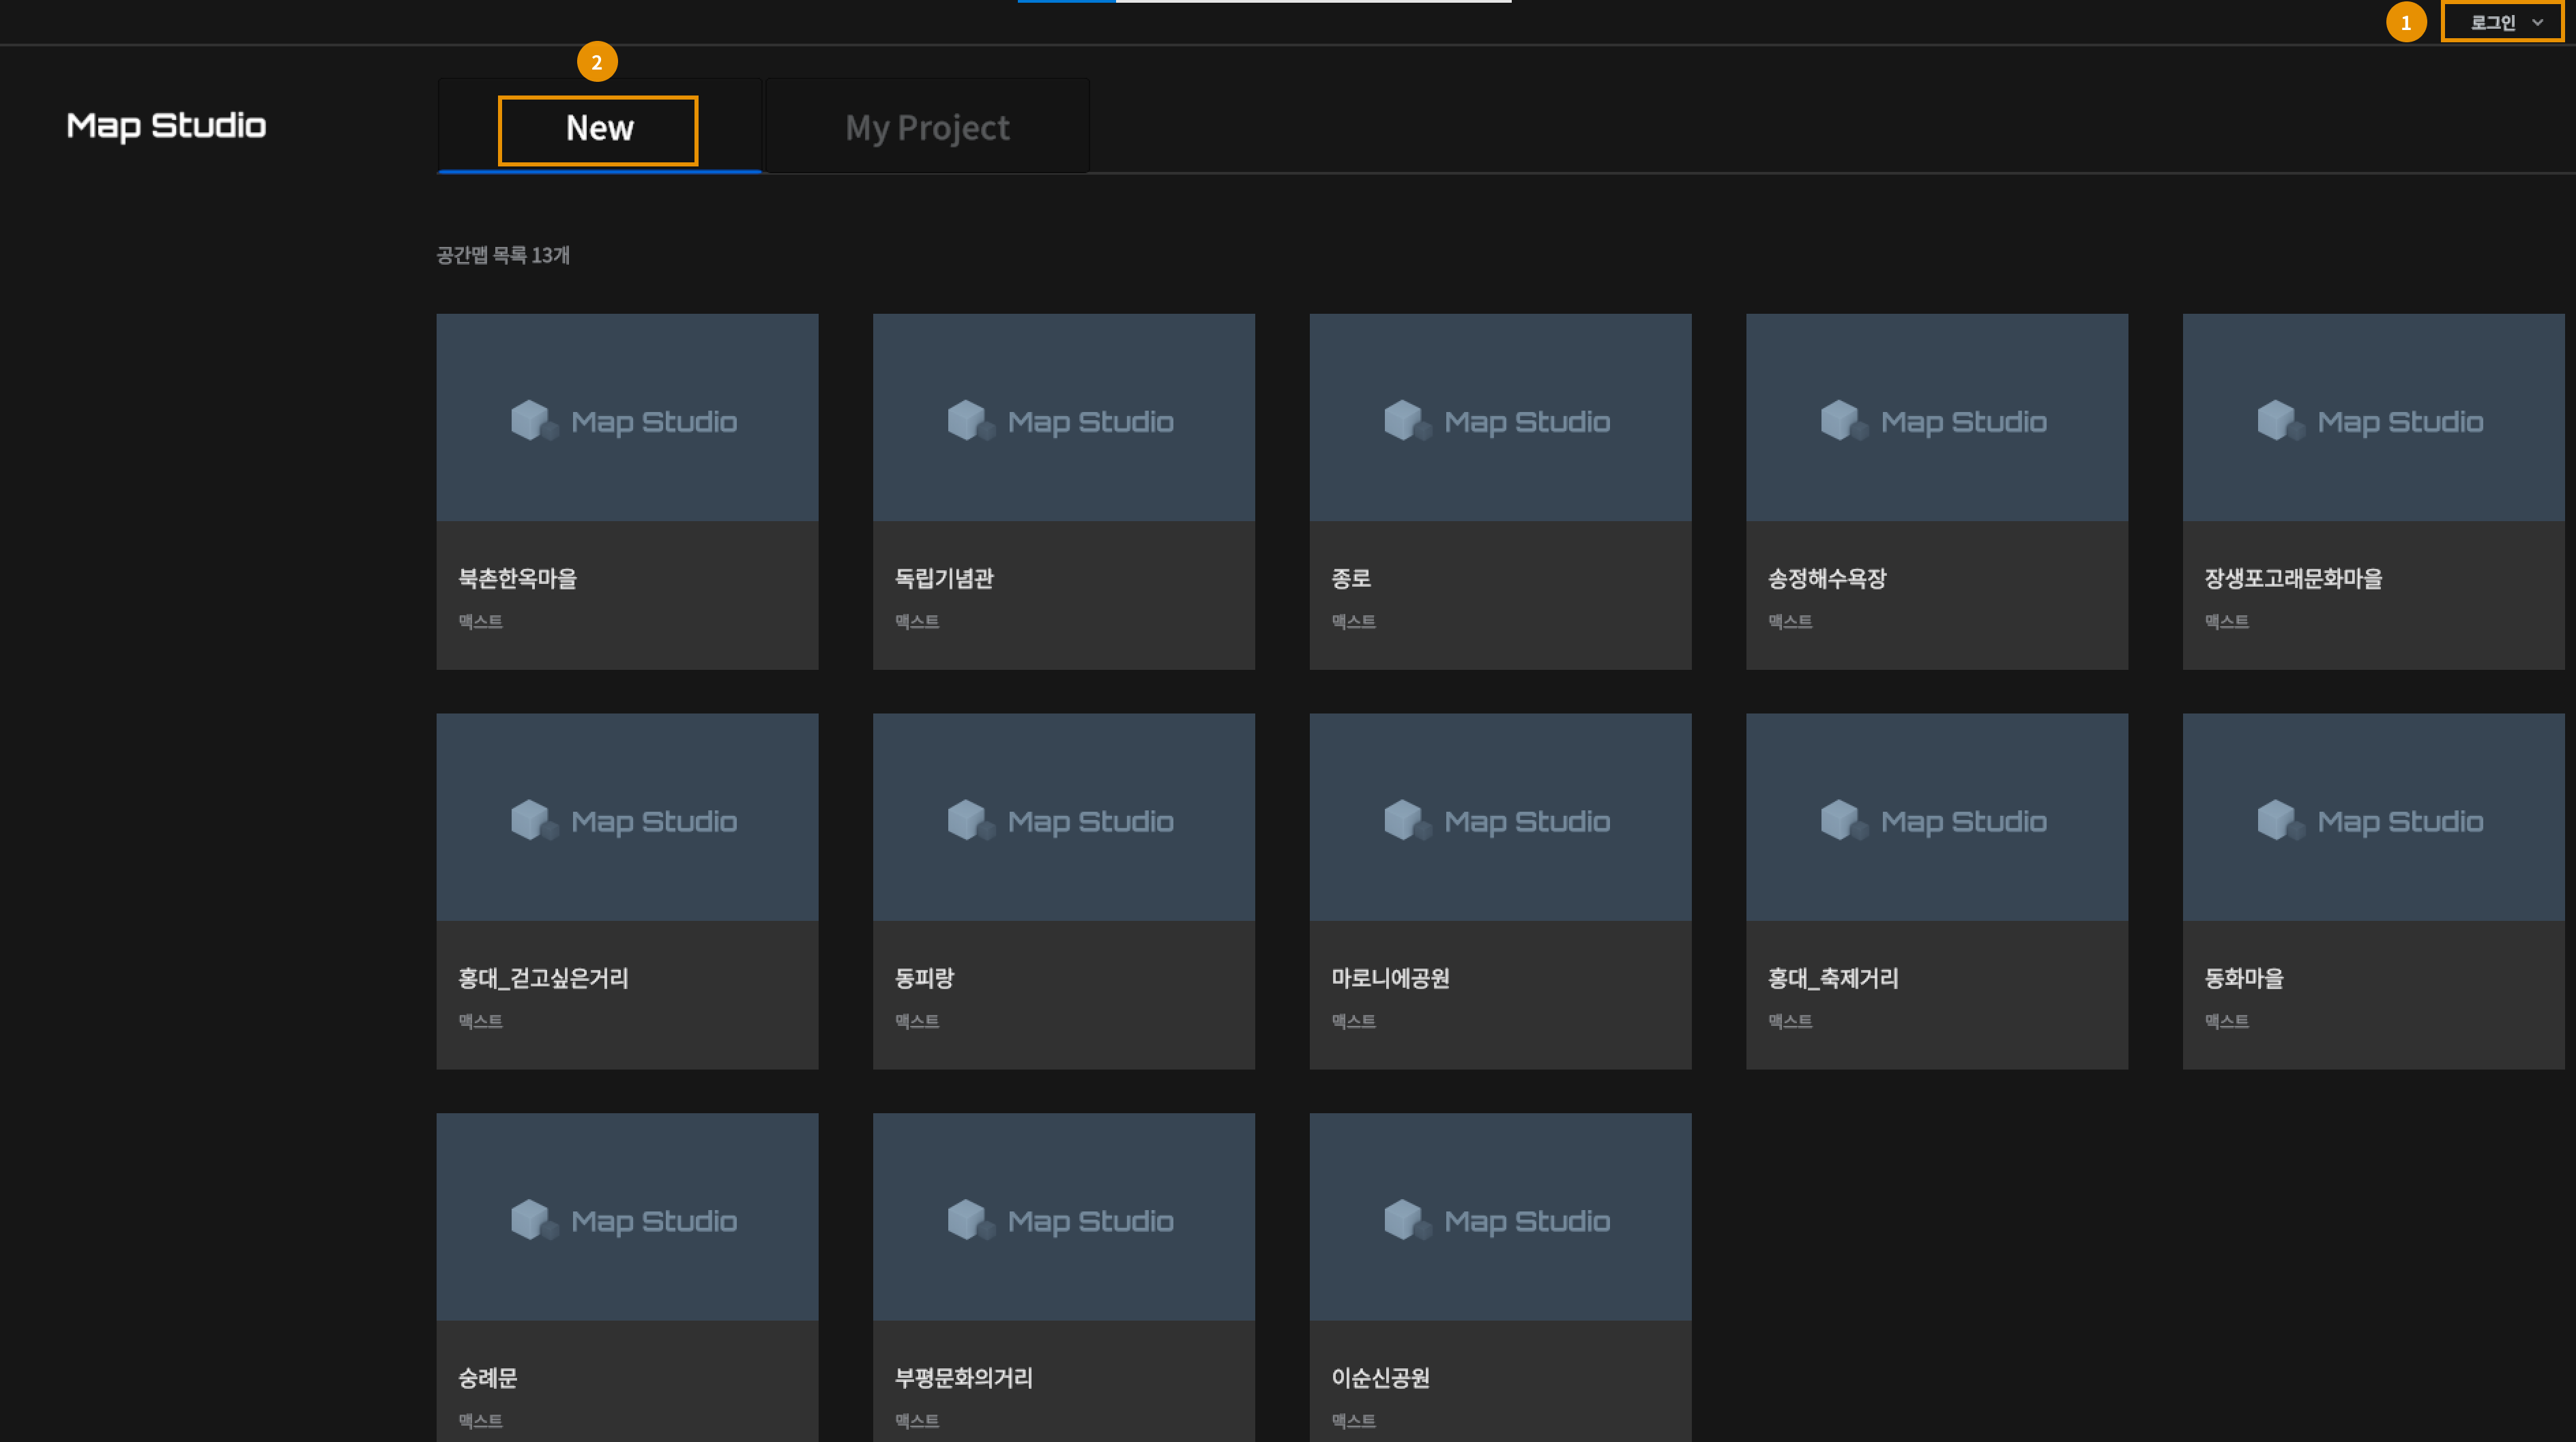Click the 동화마을 card title

pos(2244,978)
